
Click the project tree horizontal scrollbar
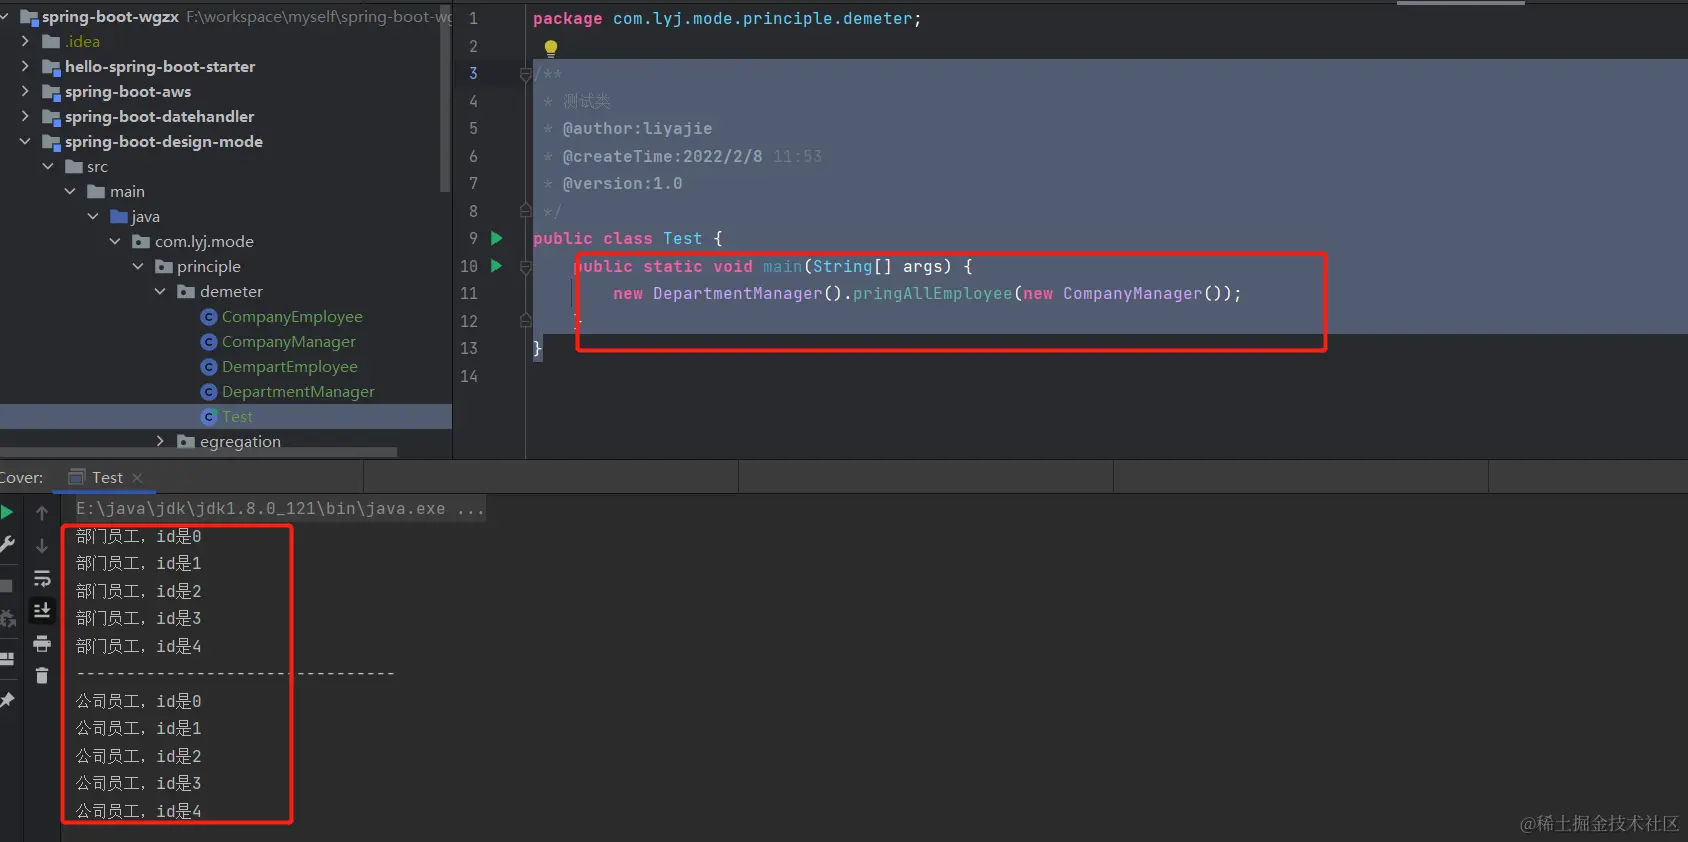coord(198,452)
